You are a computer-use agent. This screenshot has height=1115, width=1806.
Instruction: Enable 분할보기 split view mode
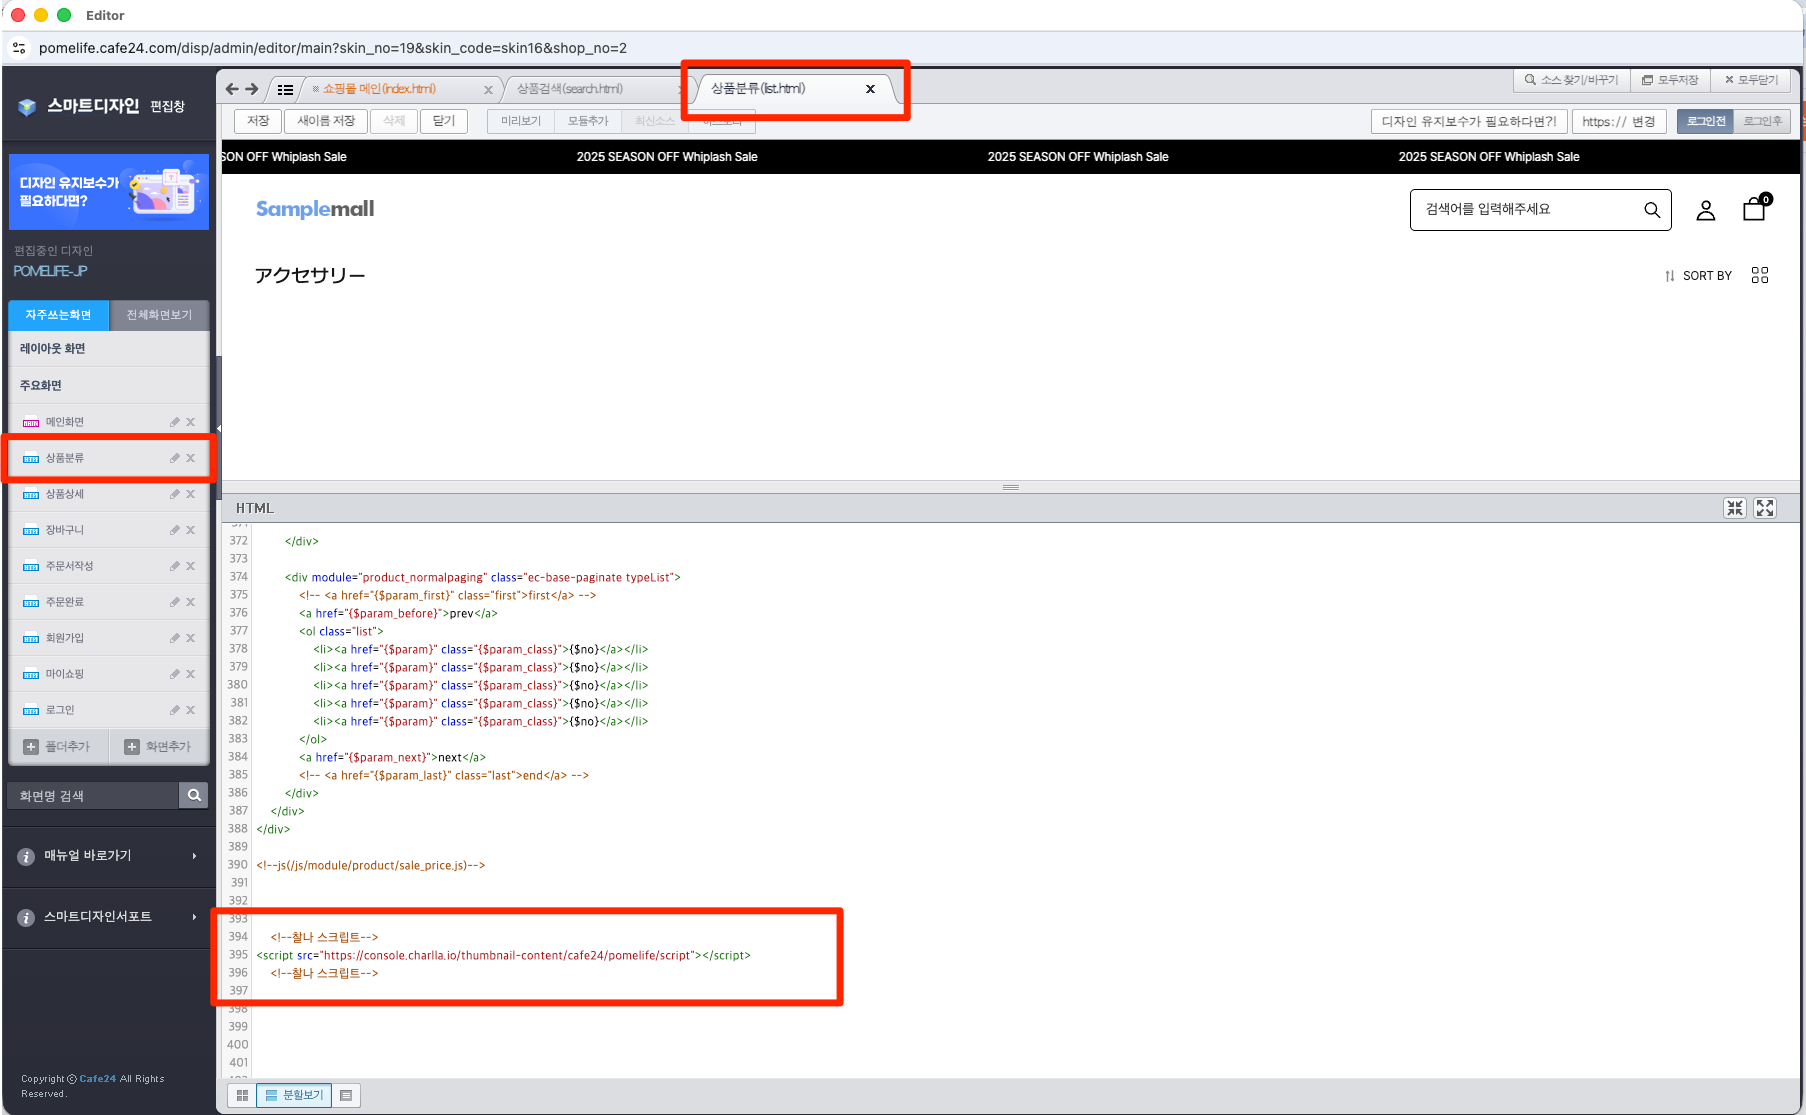pyautogui.click(x=294, y=1095)
